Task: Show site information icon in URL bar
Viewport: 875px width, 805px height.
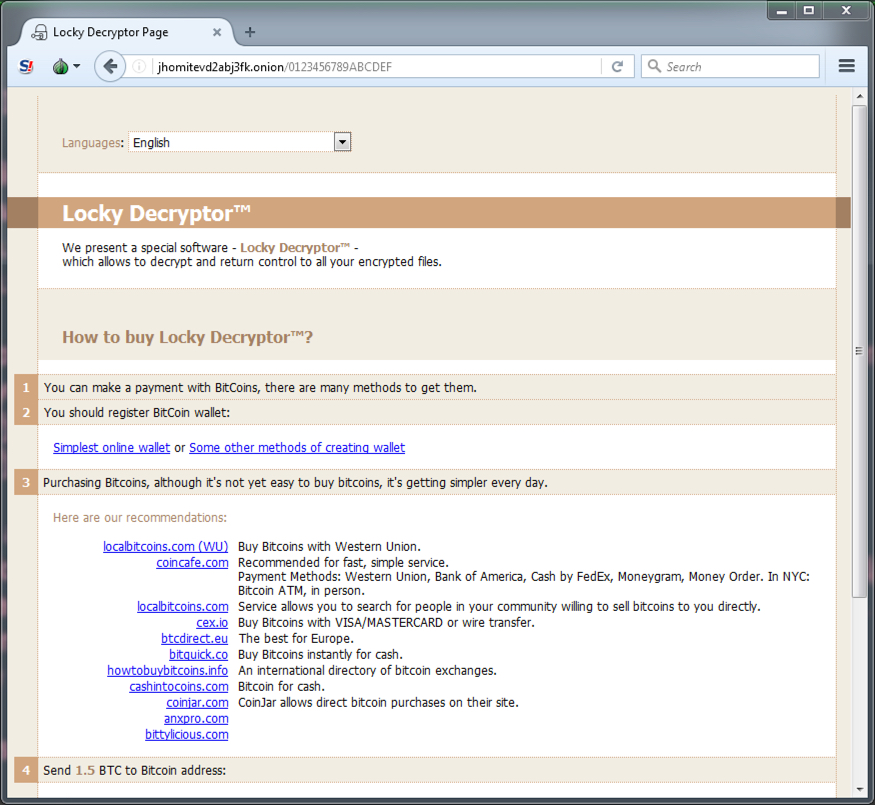Action: (x=139, y=67)
